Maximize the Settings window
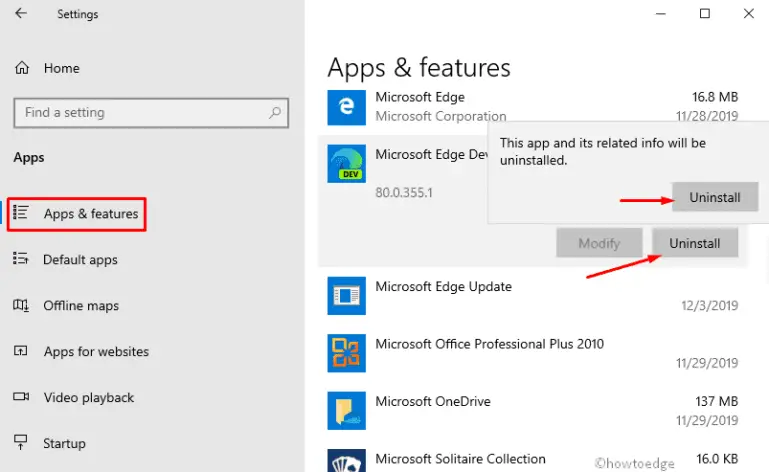Screen dimensions: 769x472 [705, 14]
